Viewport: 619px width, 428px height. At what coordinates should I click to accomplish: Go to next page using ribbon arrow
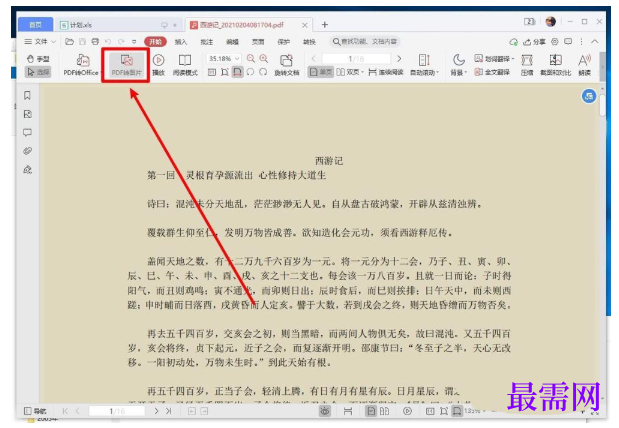399,58
